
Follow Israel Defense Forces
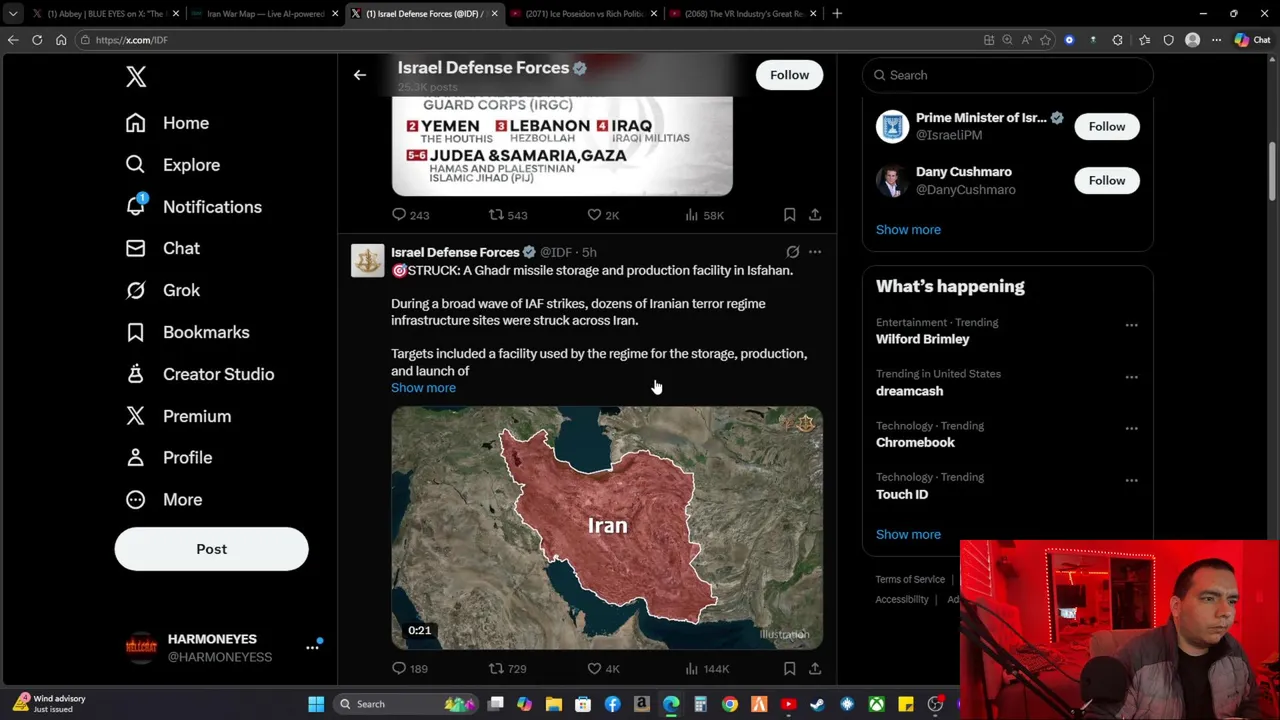[x=789, y=75]
